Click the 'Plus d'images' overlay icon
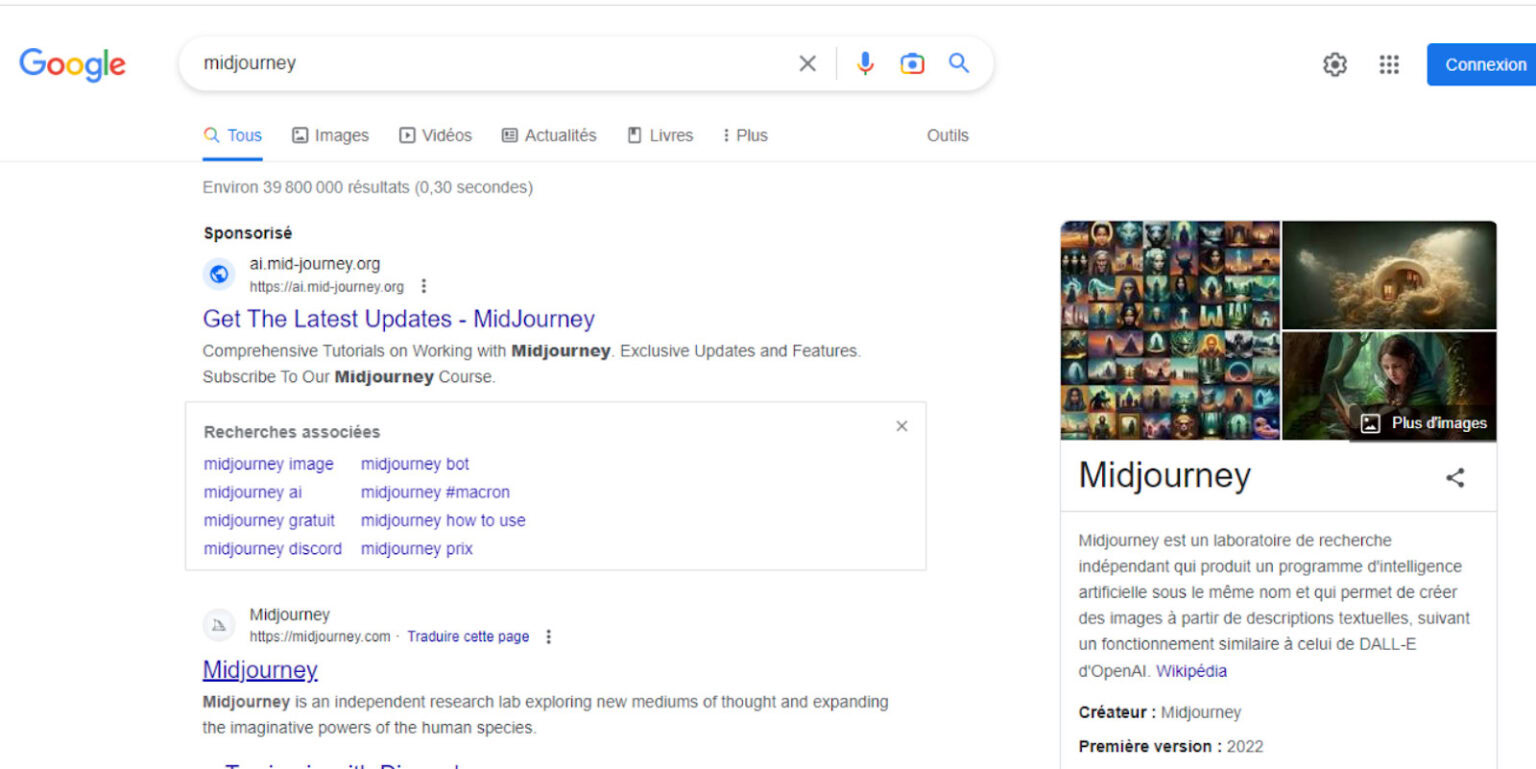The width and height of the screenshot is (1536, 769). [x=1423, y=423]
